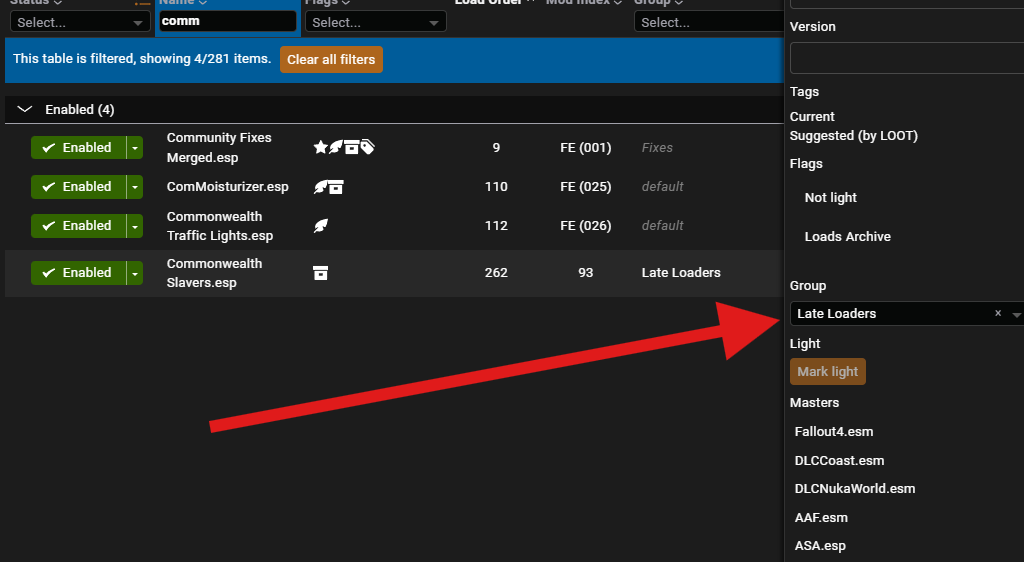1024x562 pixels.
Task: Click DLCCoast.esm in Masters list
Action: [839, 460]
